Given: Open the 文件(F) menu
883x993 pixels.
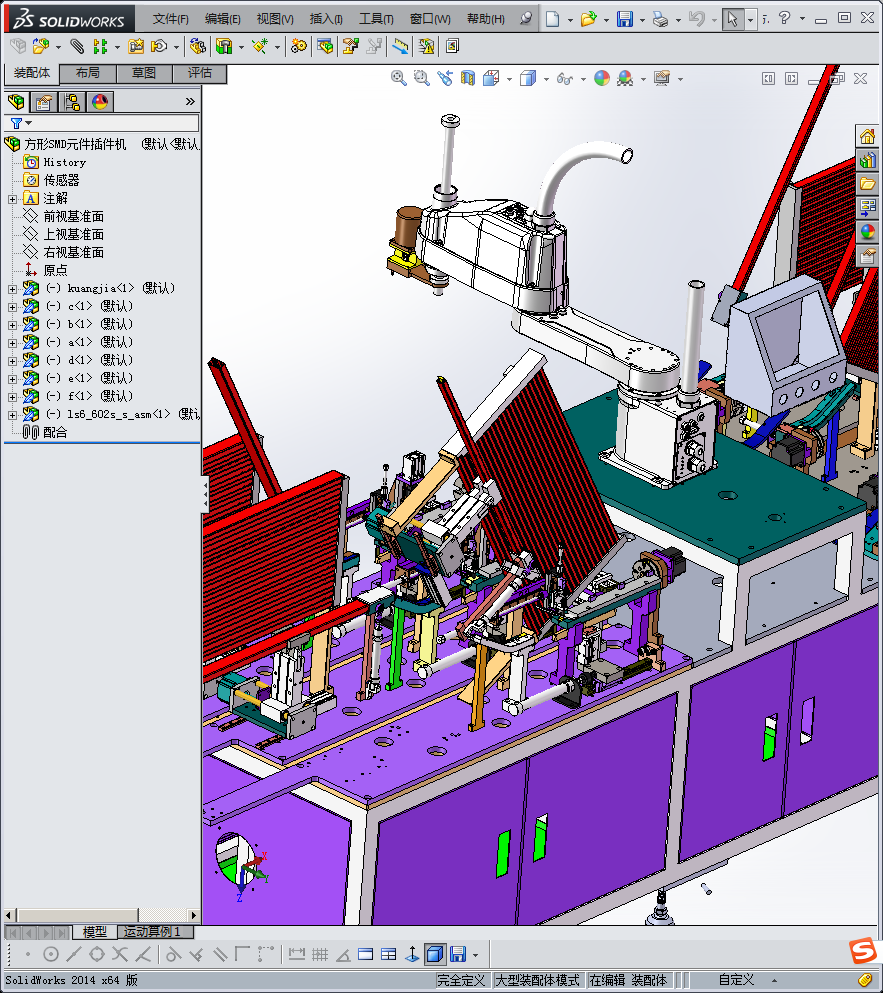Looking at the screenshot, I should coord(170,19).
